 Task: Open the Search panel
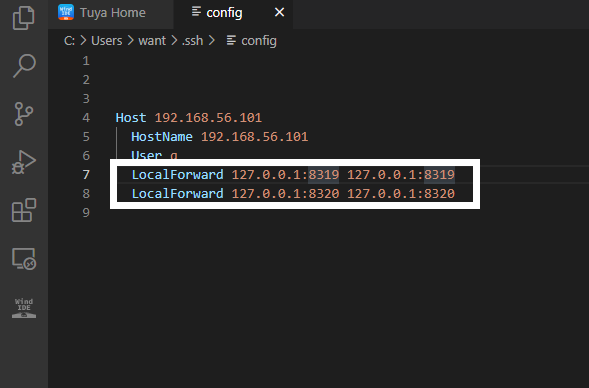(x=24, y=66)
